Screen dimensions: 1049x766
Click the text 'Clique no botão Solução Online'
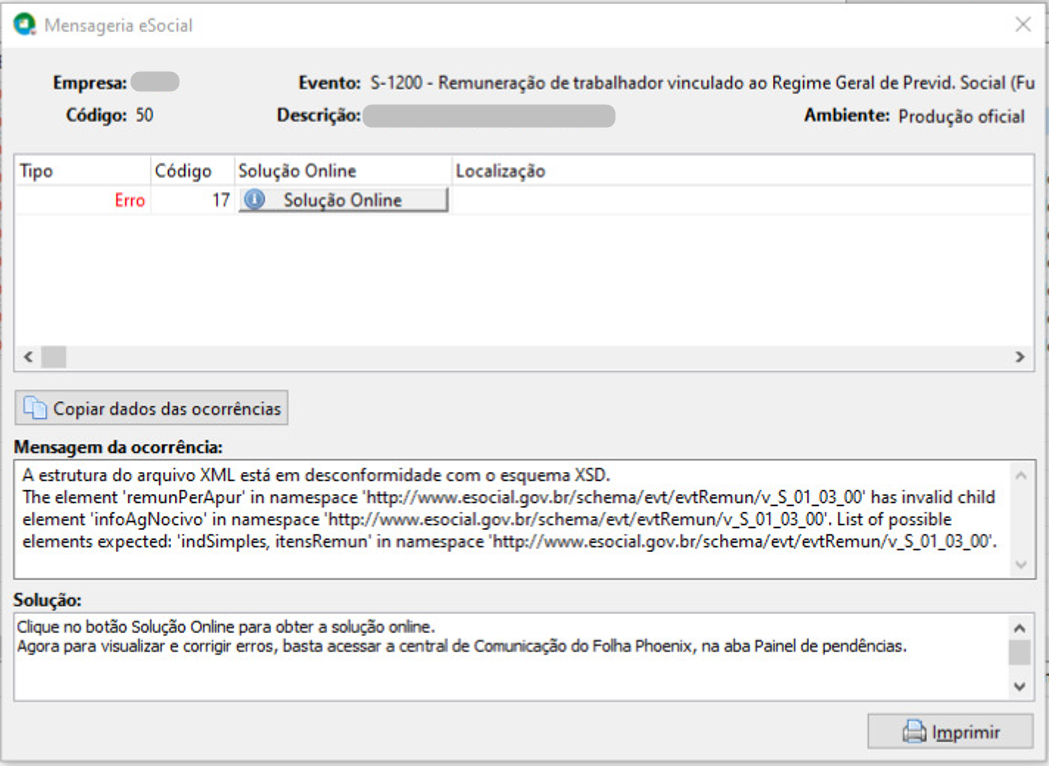click(x=125, y=628)
